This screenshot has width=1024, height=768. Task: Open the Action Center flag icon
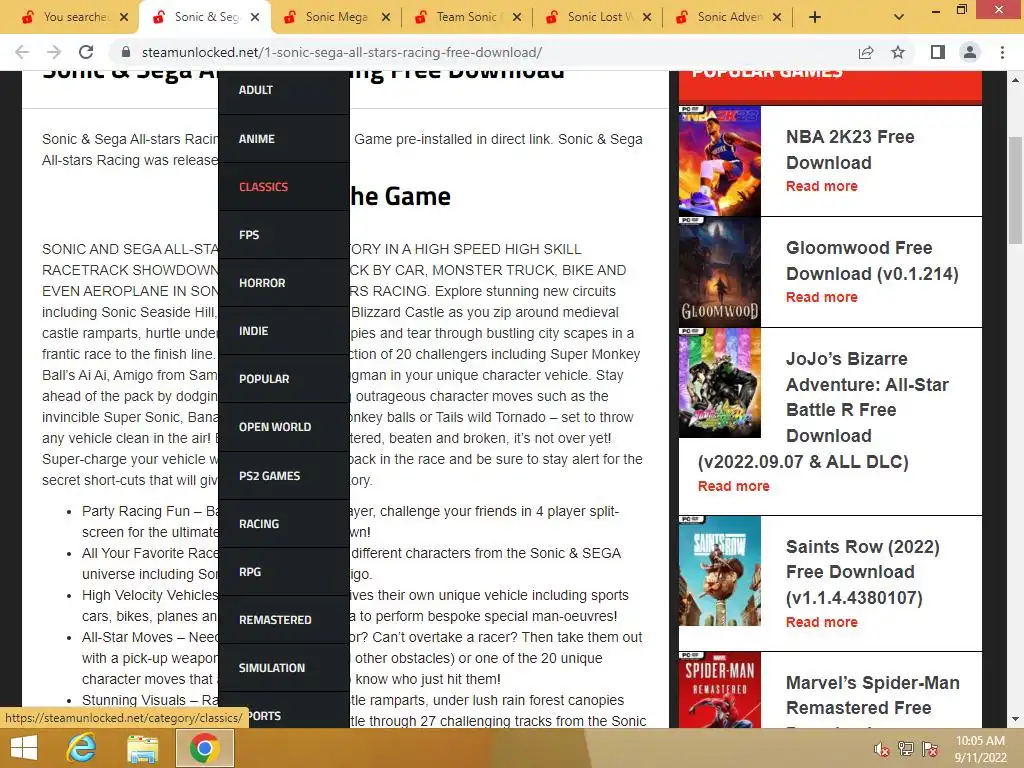(x=929, y=749)
